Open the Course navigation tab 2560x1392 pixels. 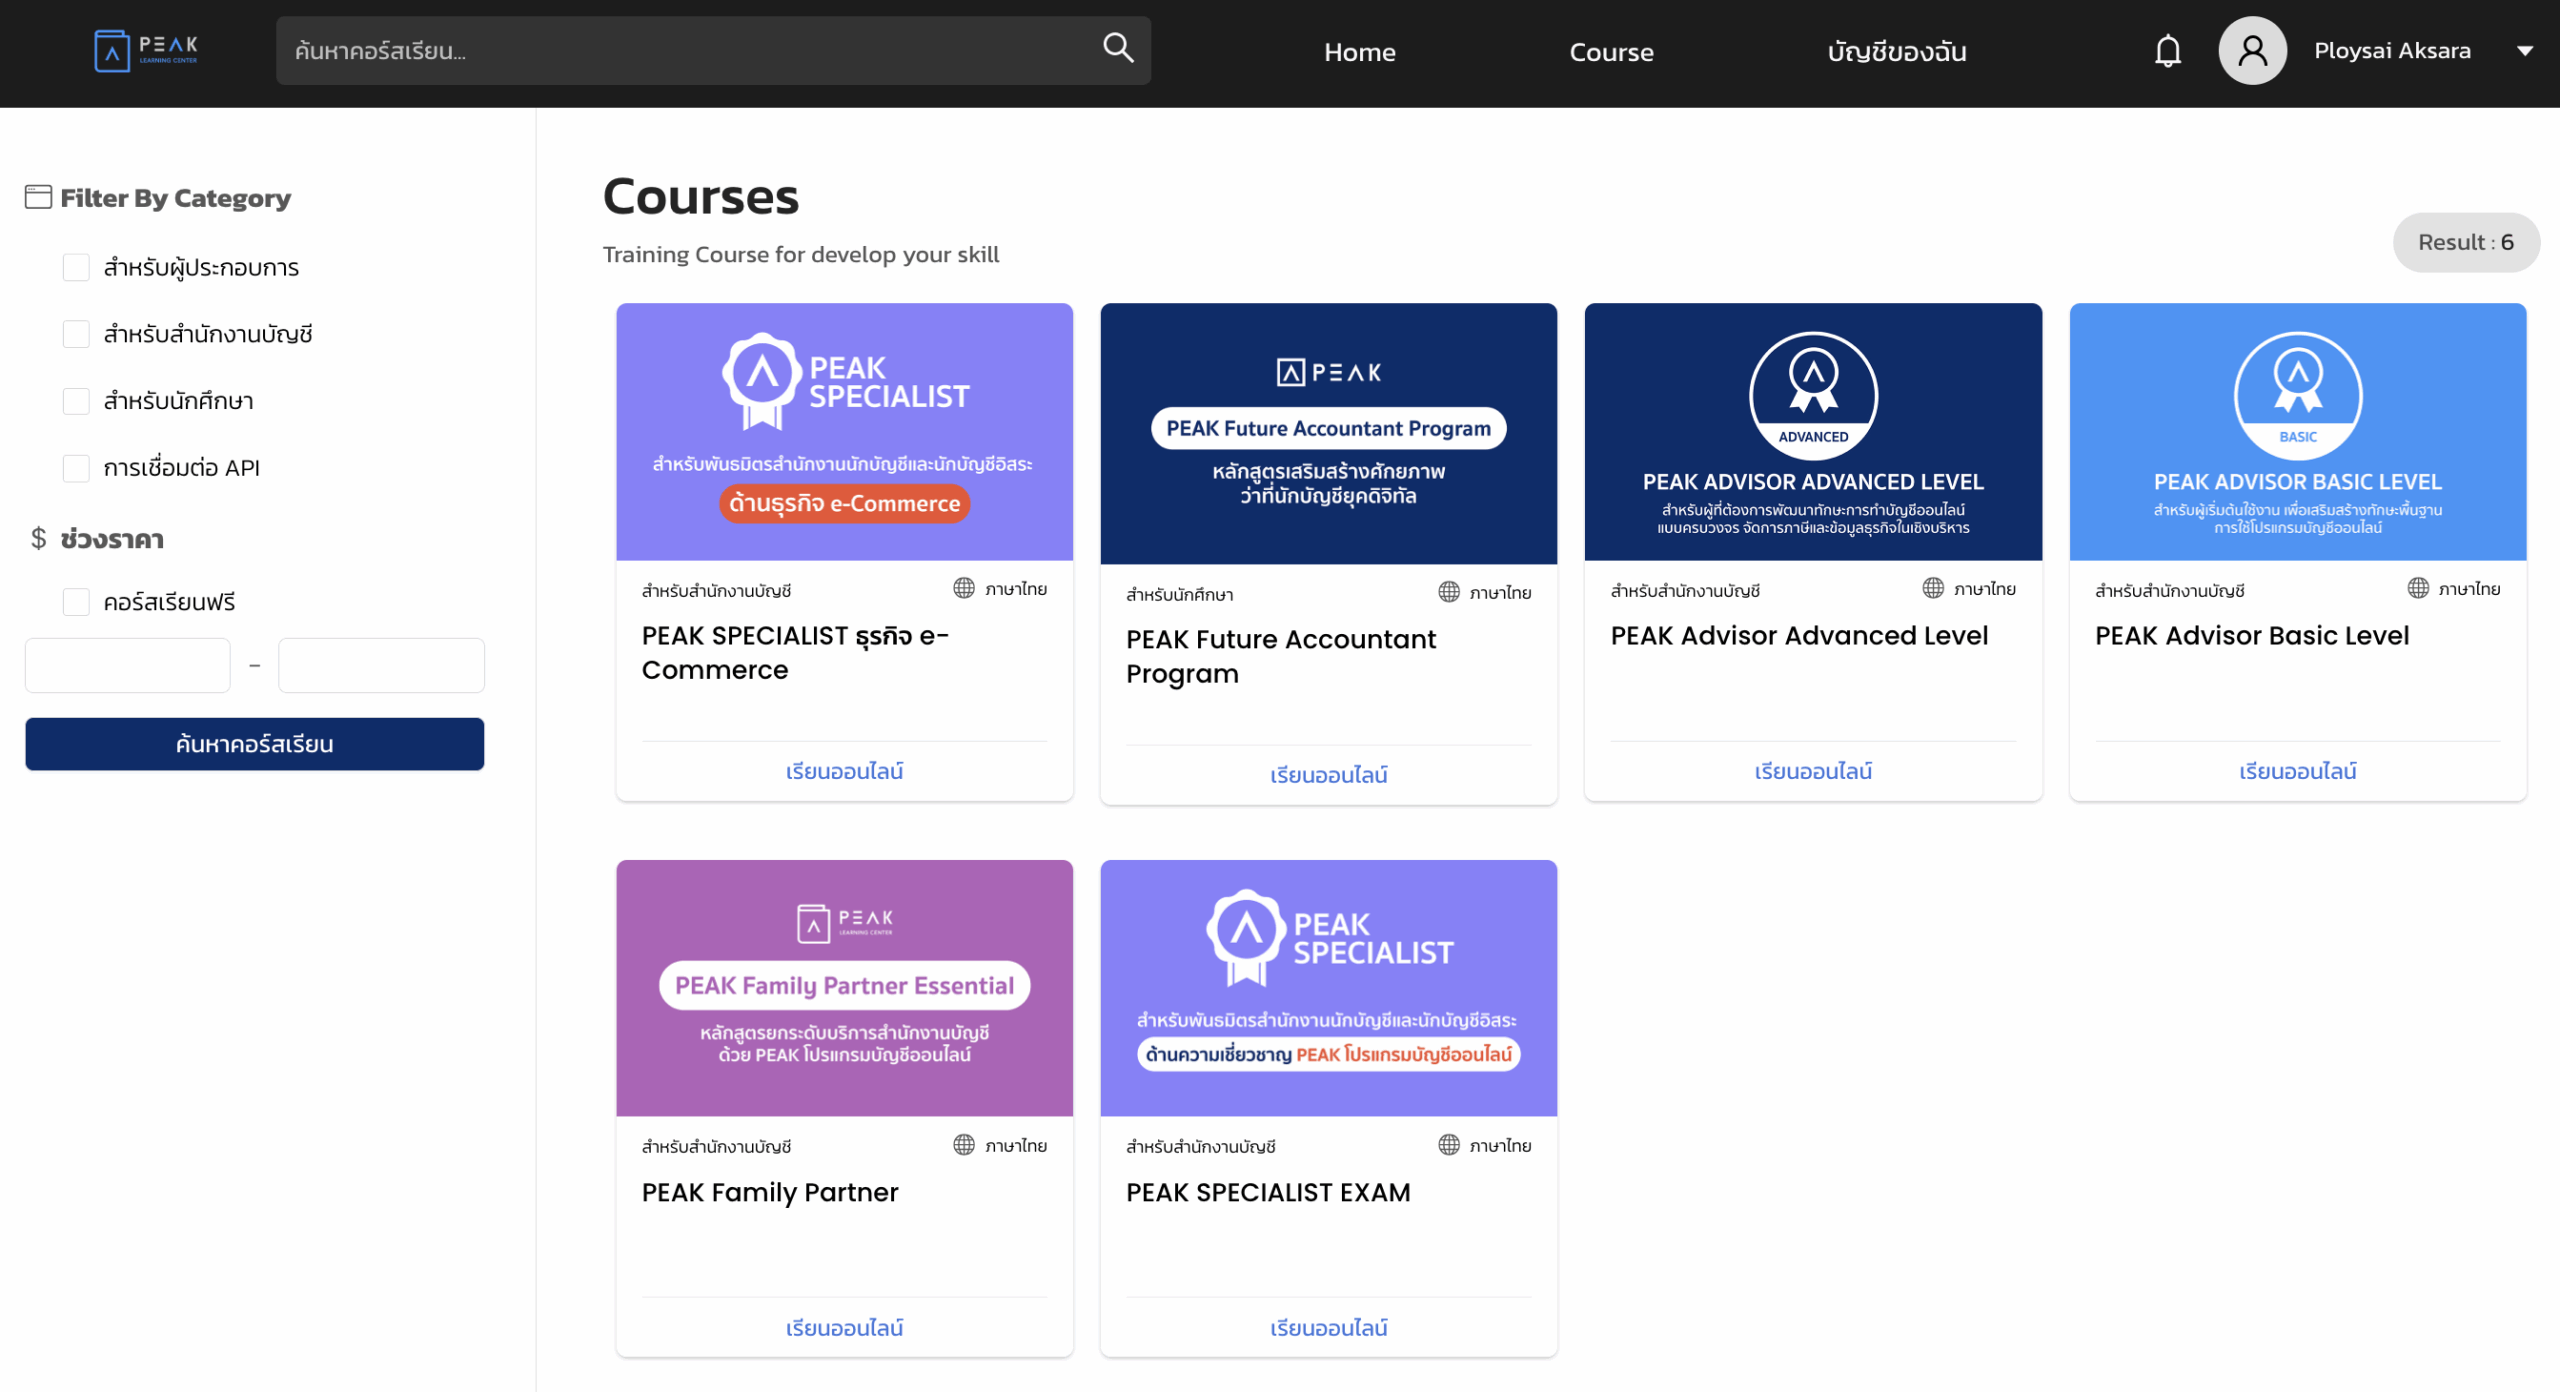[x=1611, y=51]
